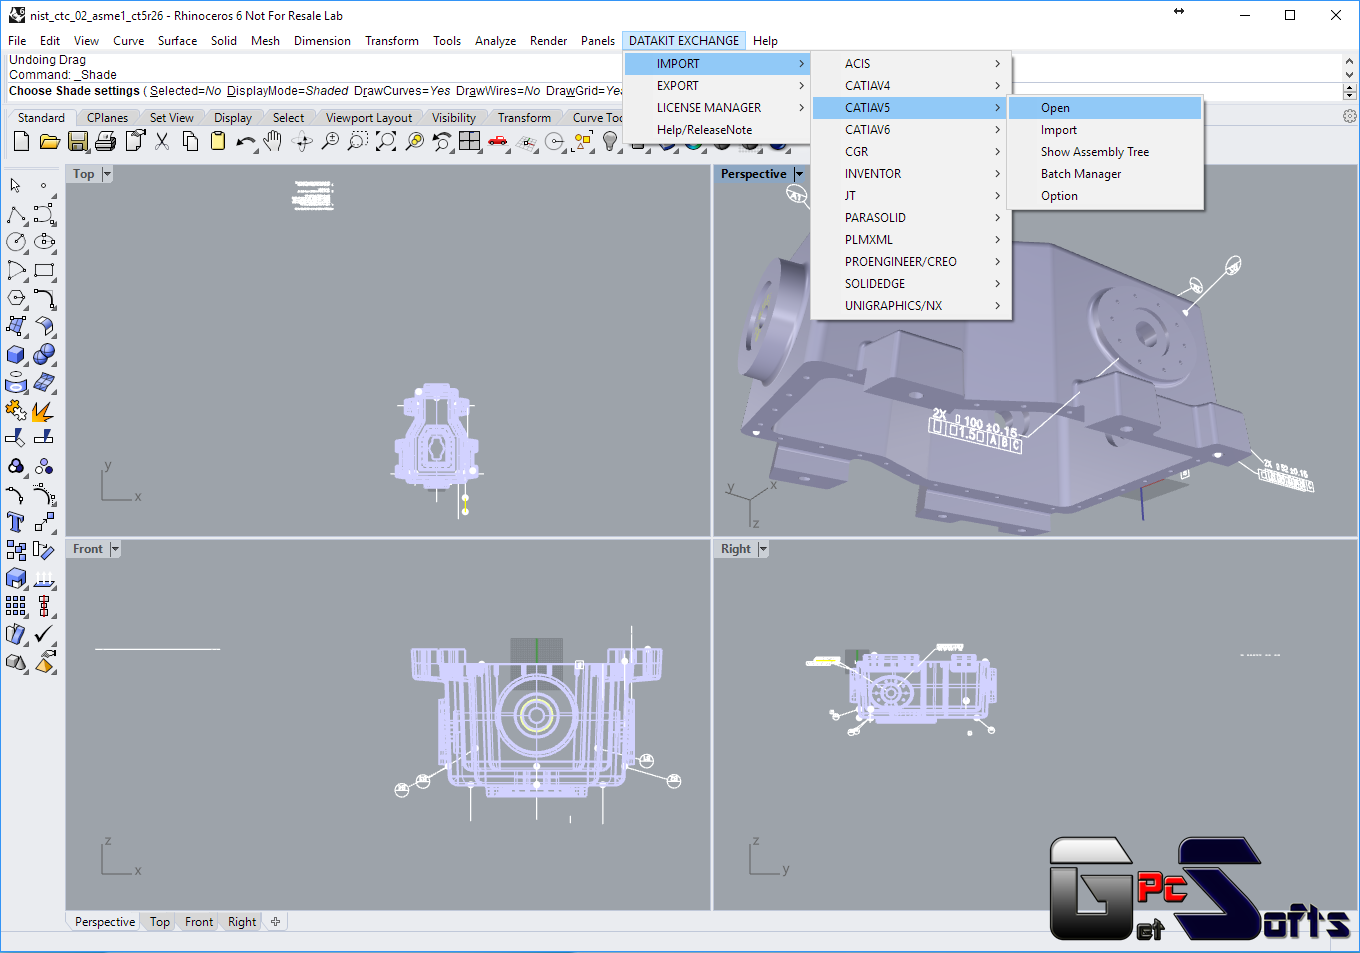Click the Zoom Extents icon
The width and height of the screenshot is (1360, 953).
click(386, 142)
